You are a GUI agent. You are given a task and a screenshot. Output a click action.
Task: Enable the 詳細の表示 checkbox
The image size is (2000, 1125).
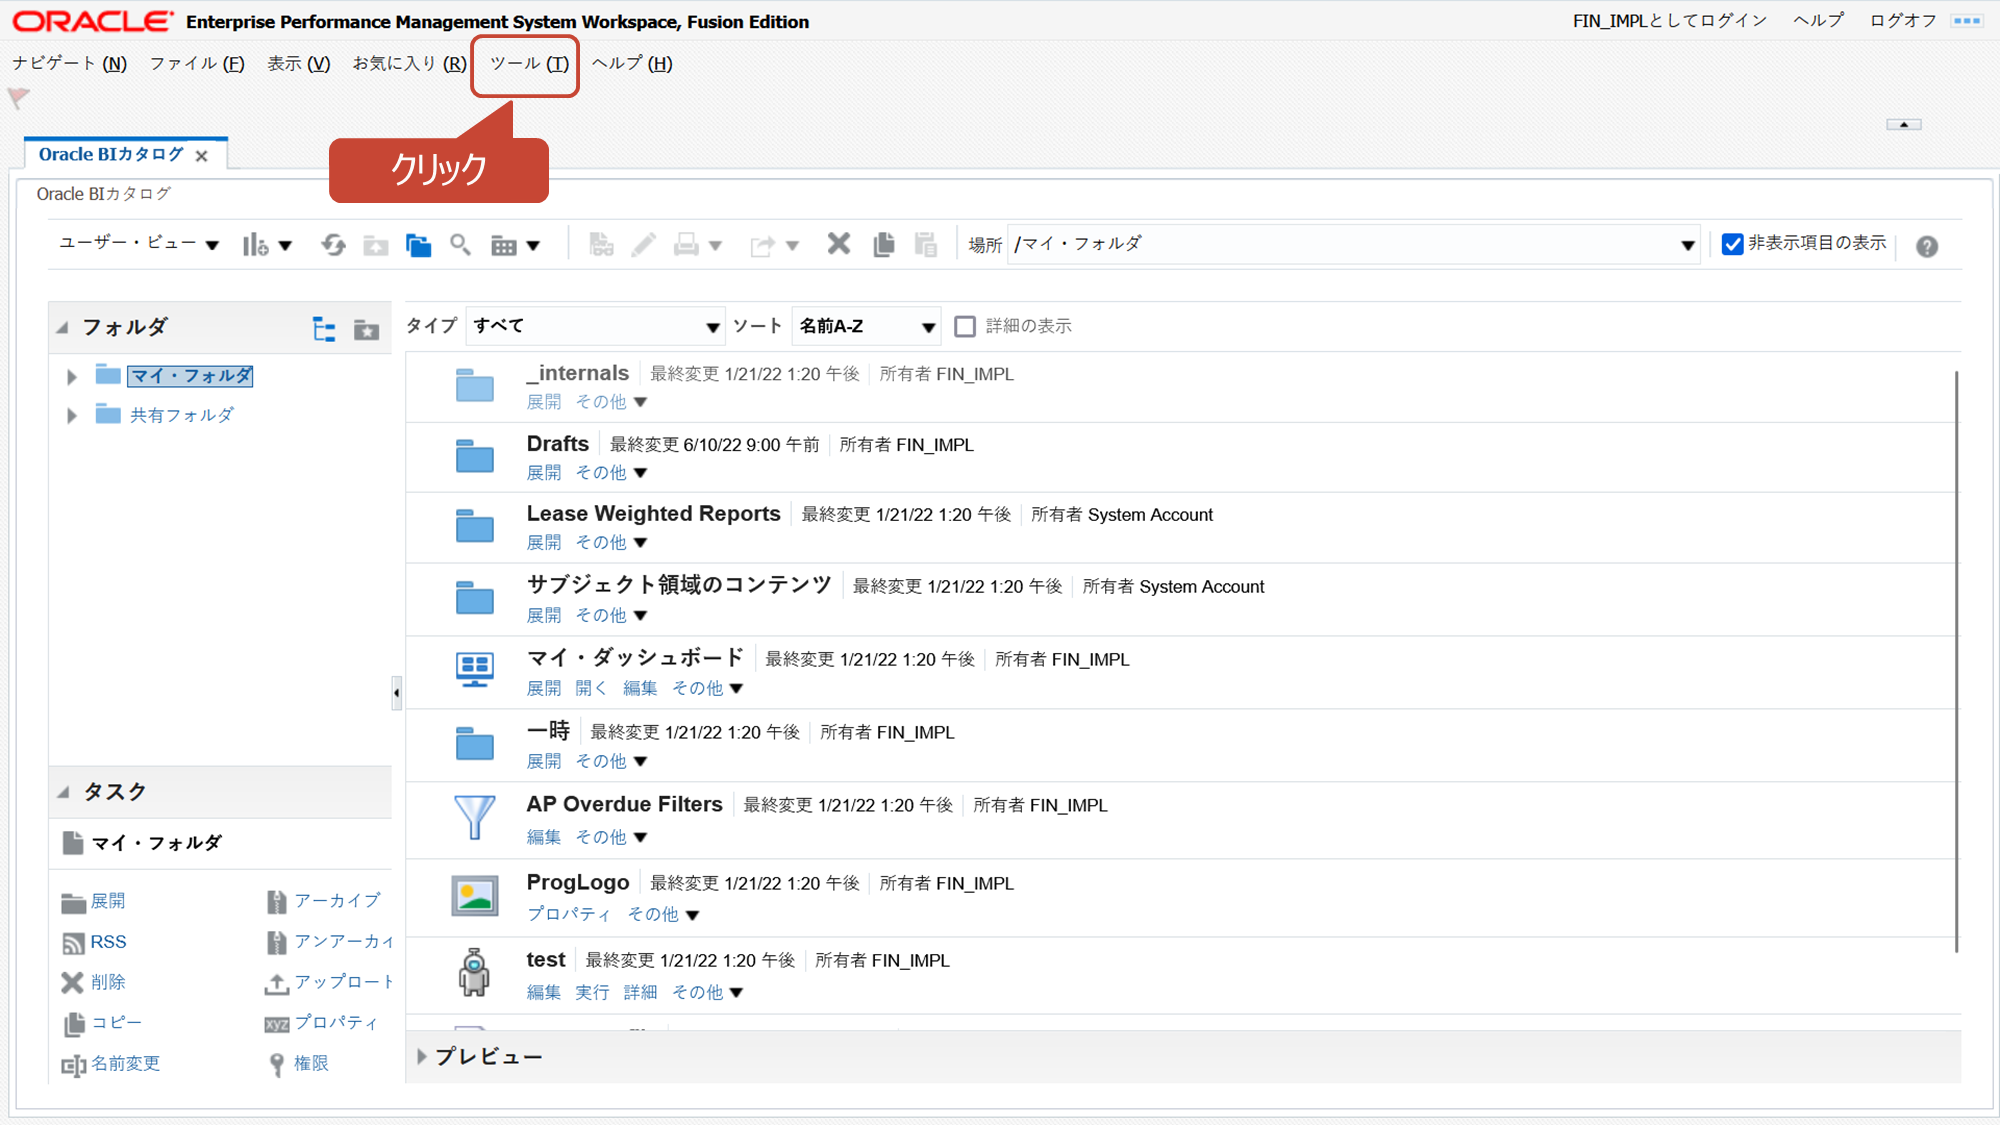point(965,327)
